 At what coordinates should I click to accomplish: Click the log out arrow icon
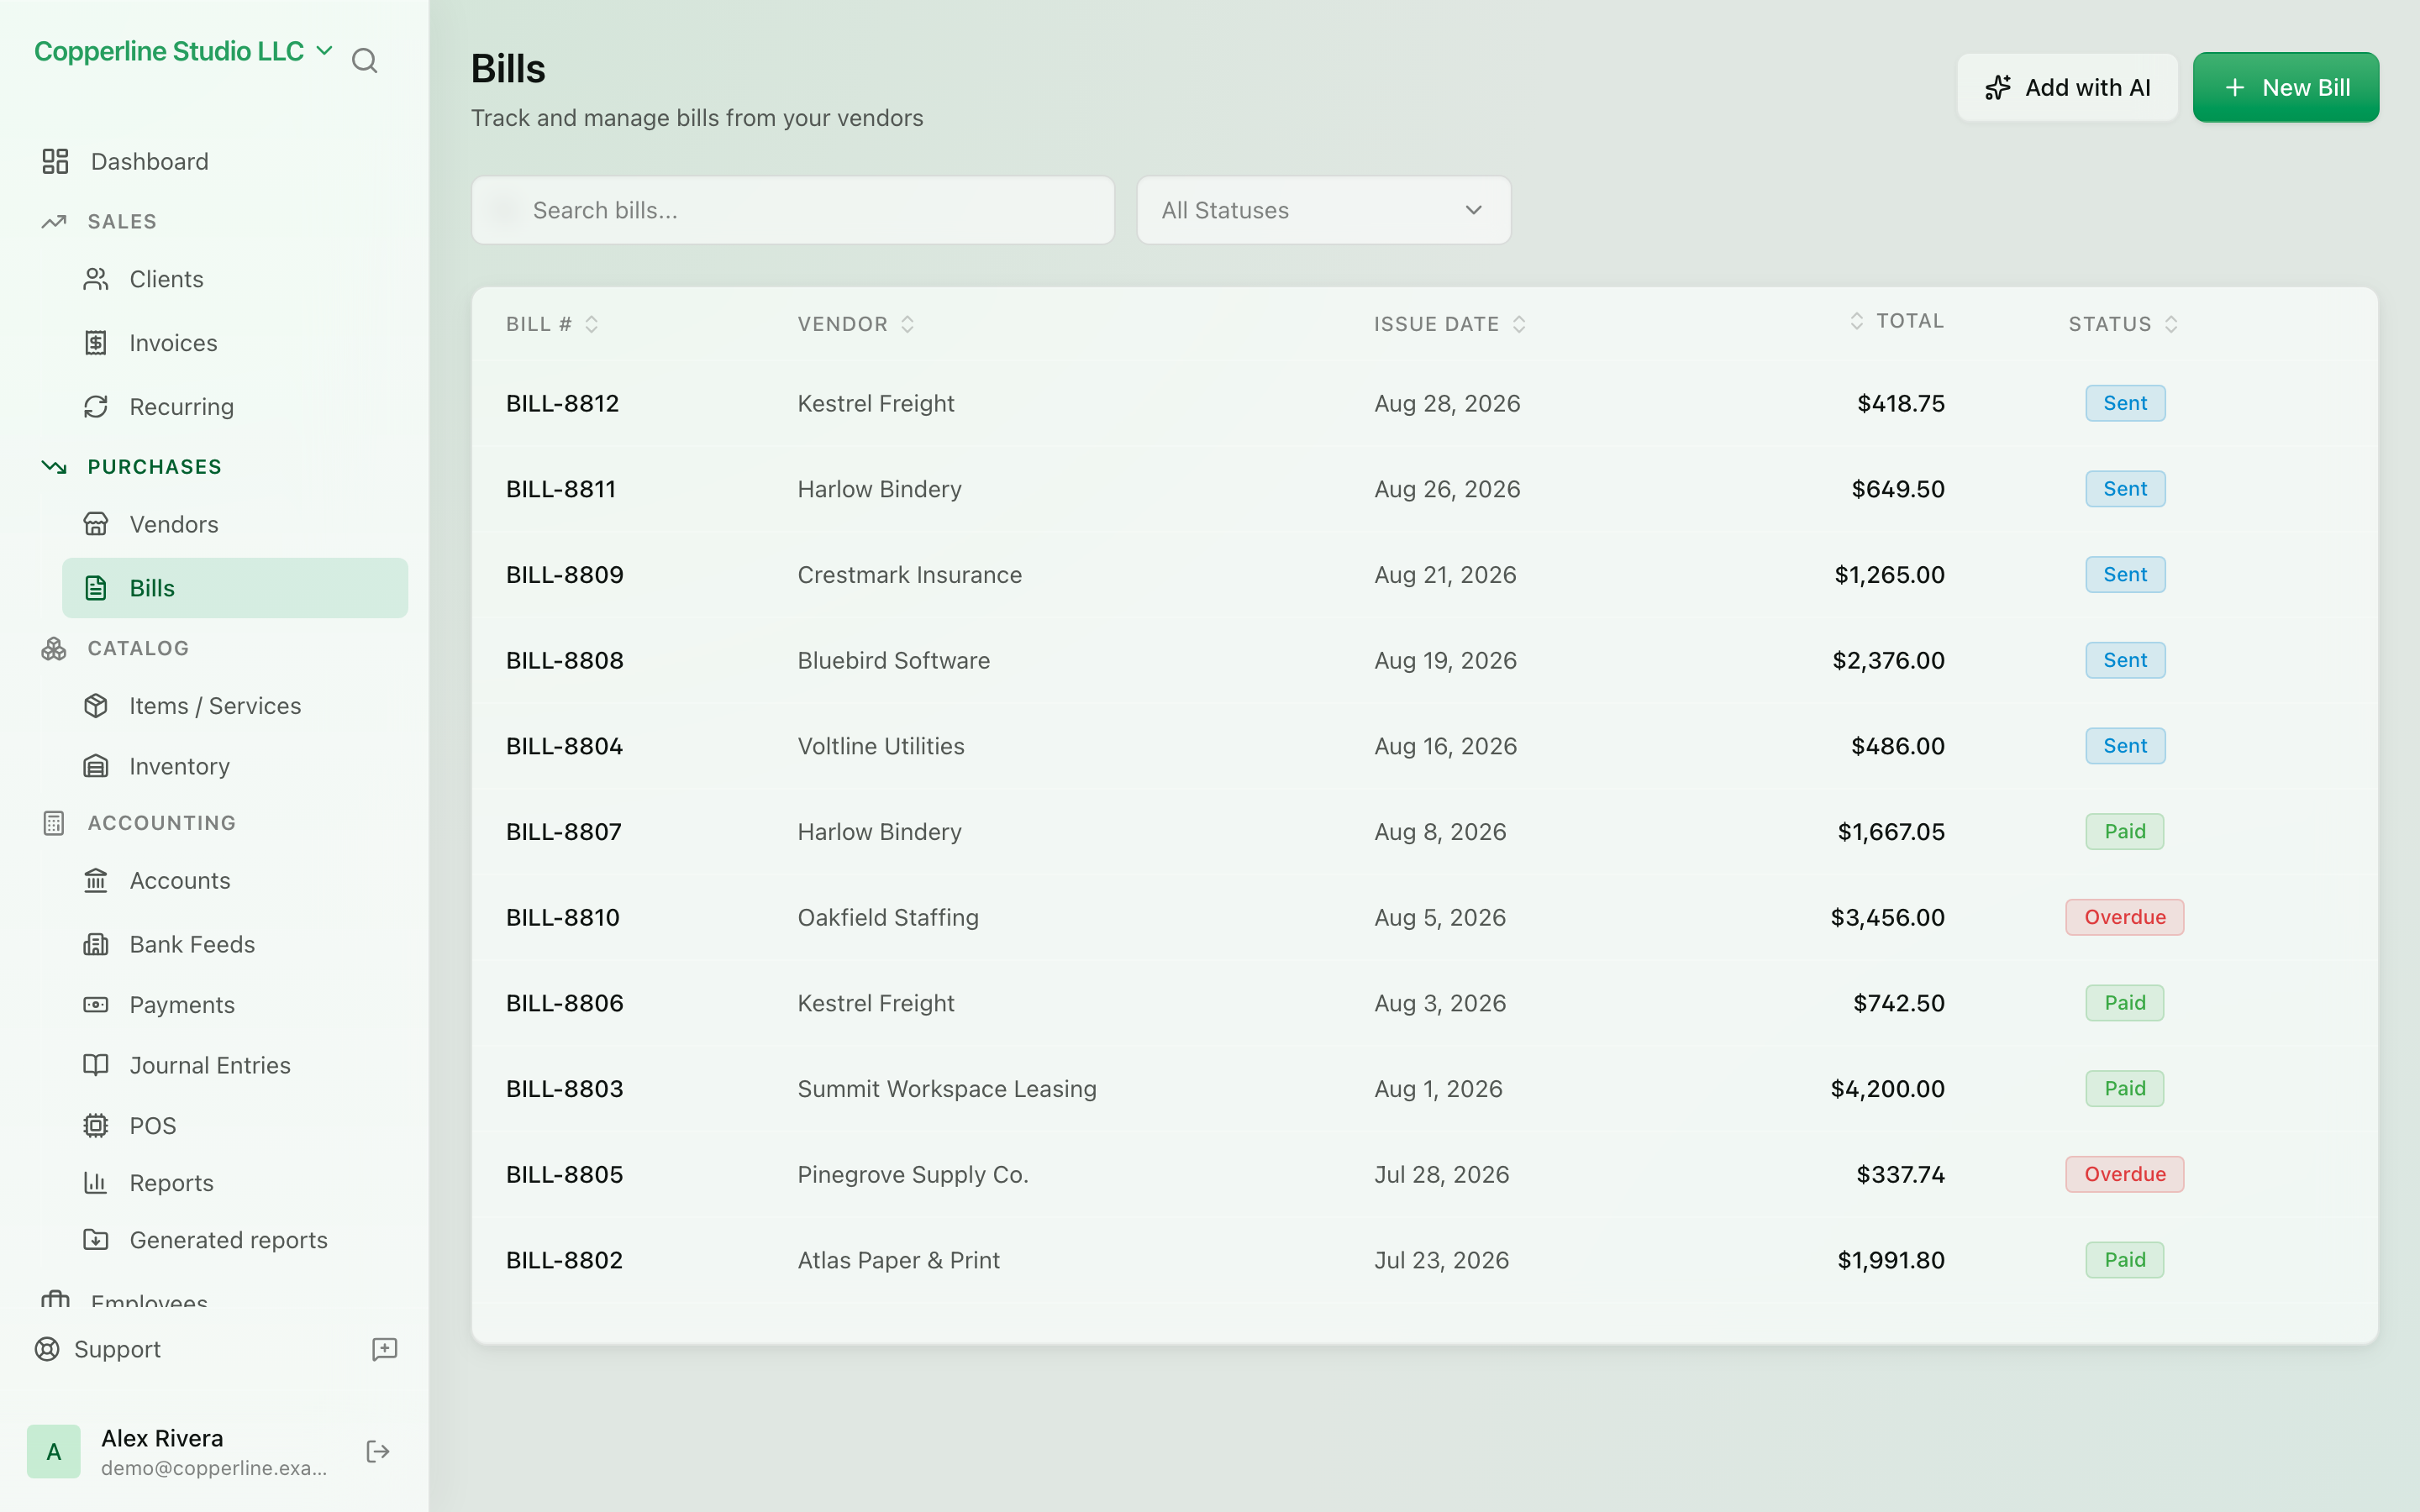click(x=378, y=1452)
